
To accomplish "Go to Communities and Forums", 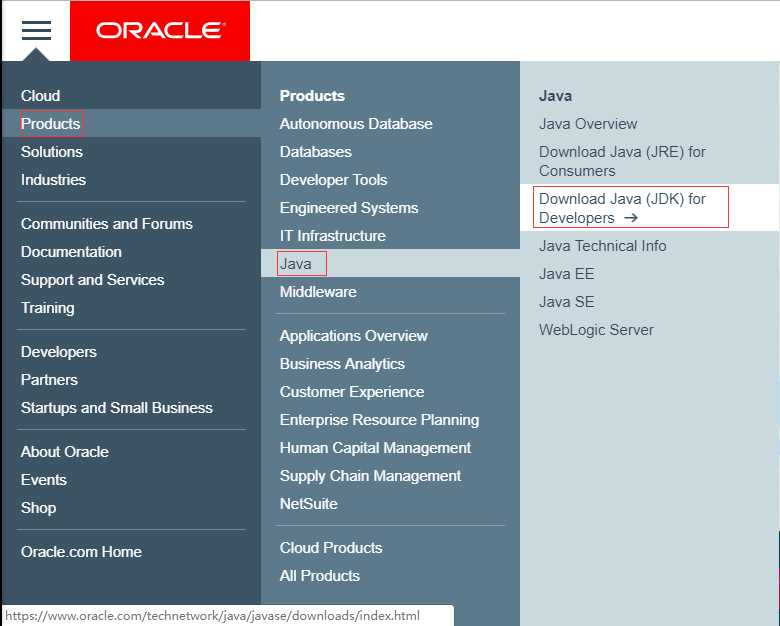I will coord(106,224).
